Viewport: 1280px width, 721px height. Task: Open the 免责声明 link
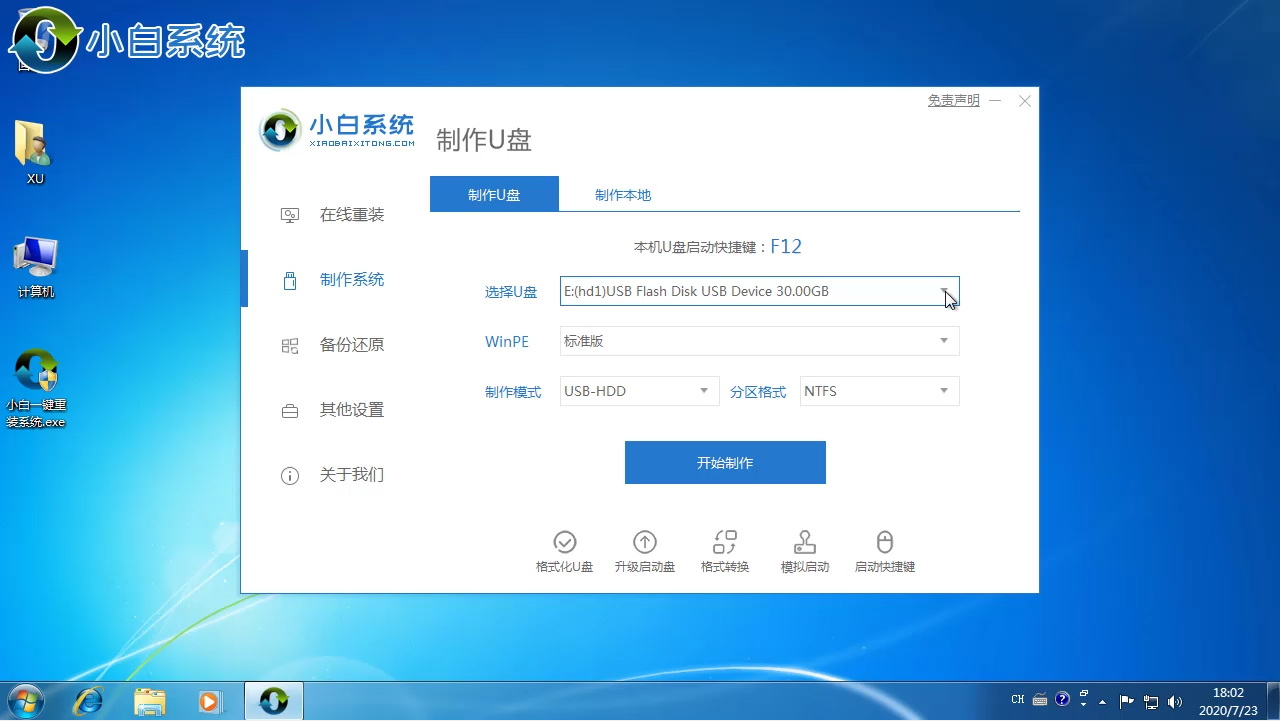953,101
